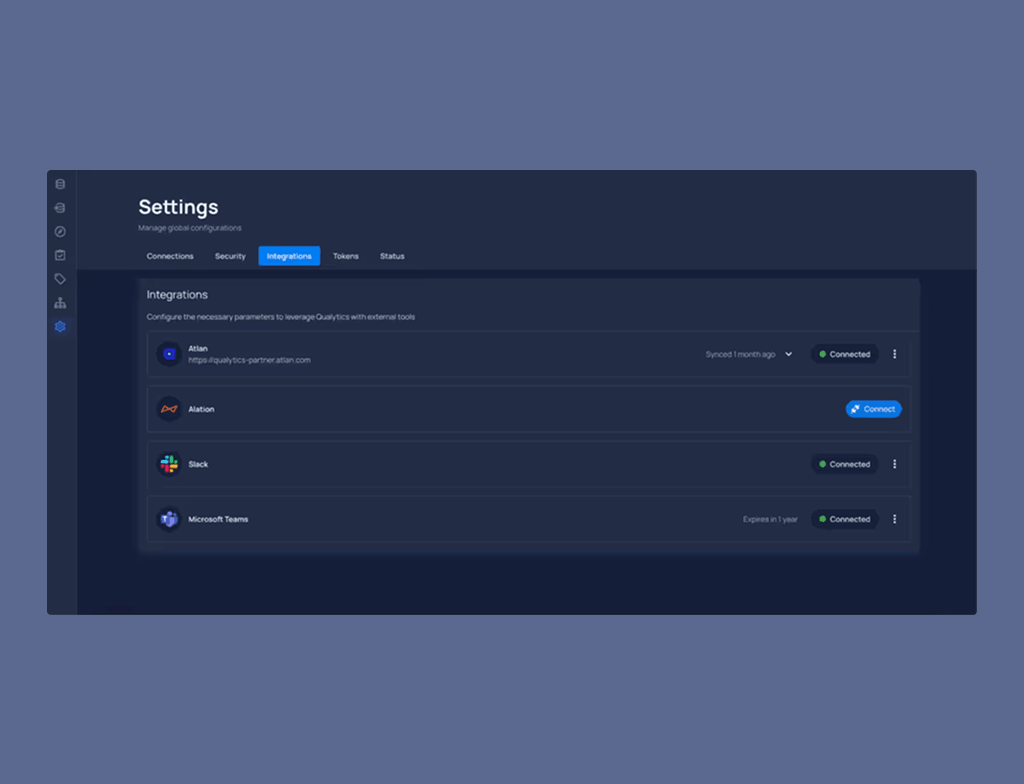Switch to the Tokens tab
Screen dimensions: 1024x784
click(x=345, y=256)
